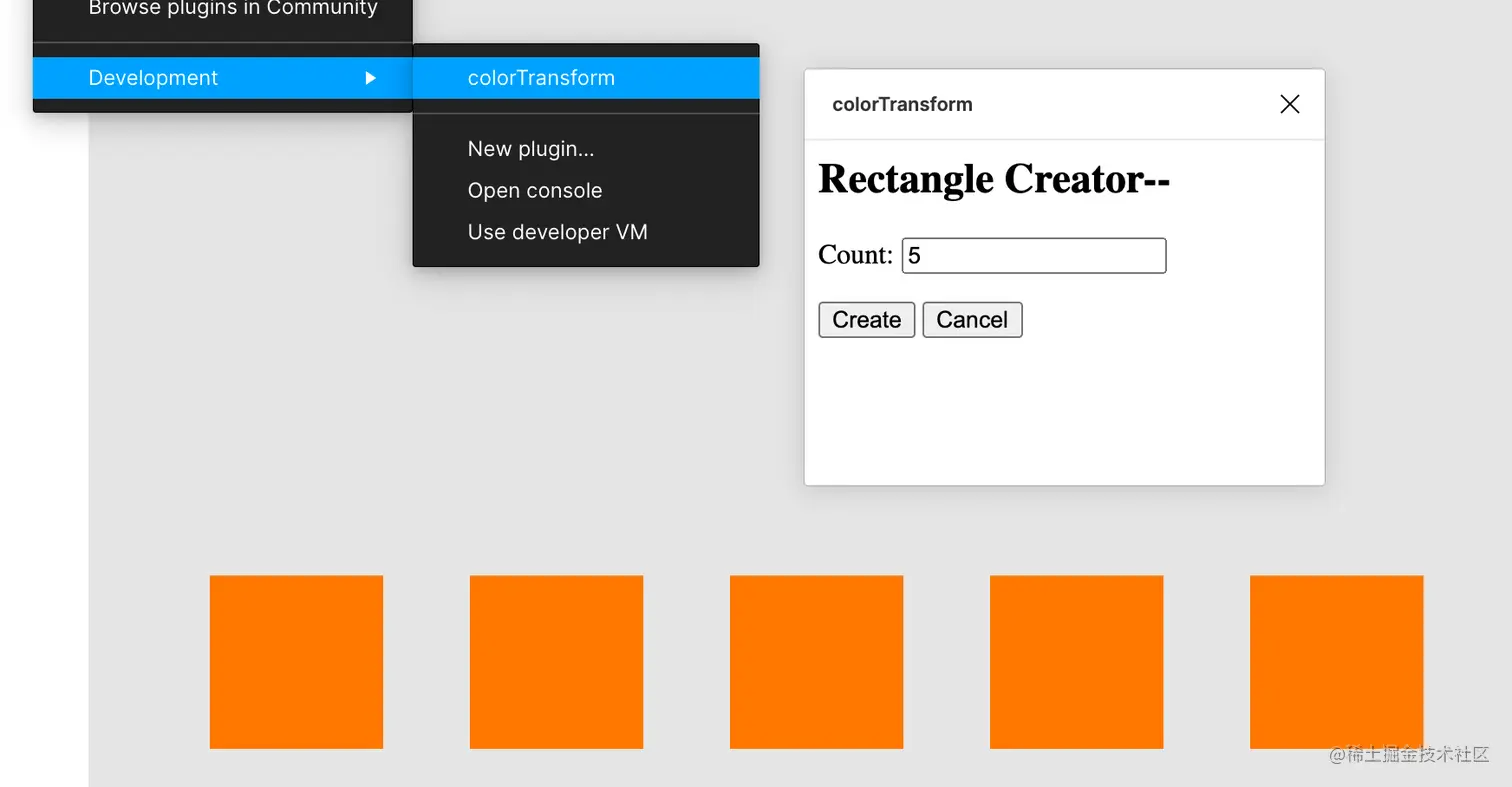The height and width of the screenshot is (787, 1512).
Task: Click the Rectangle Creator-- heading
Action: pos(994,179)
